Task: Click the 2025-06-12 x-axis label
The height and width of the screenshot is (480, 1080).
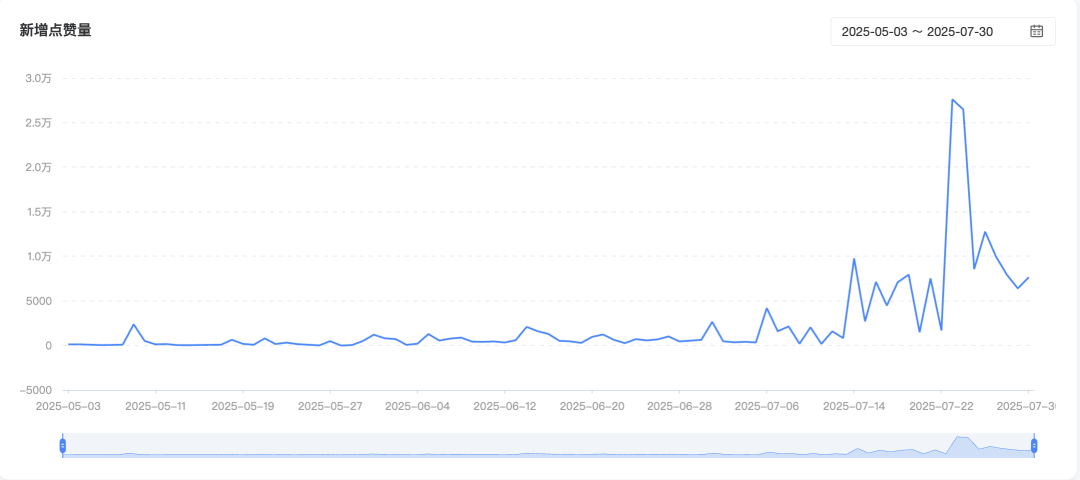Action: (505, 406)
